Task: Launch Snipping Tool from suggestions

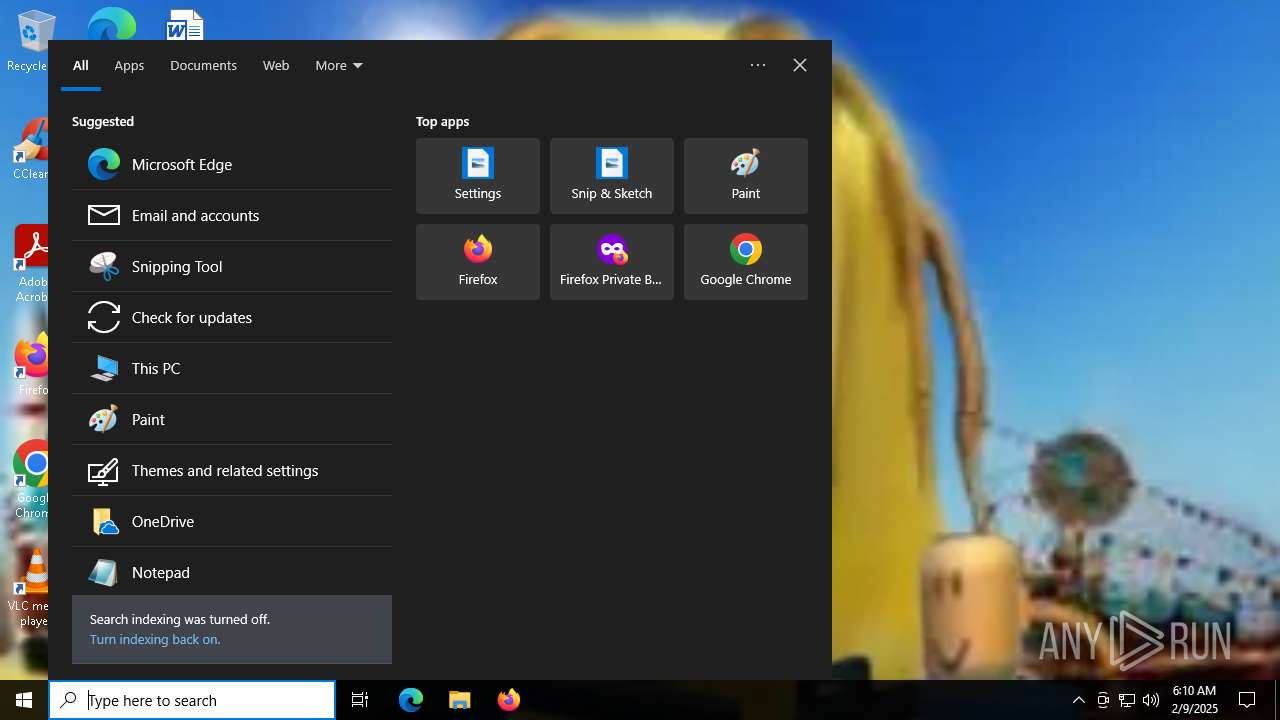Action: [232, 266]
